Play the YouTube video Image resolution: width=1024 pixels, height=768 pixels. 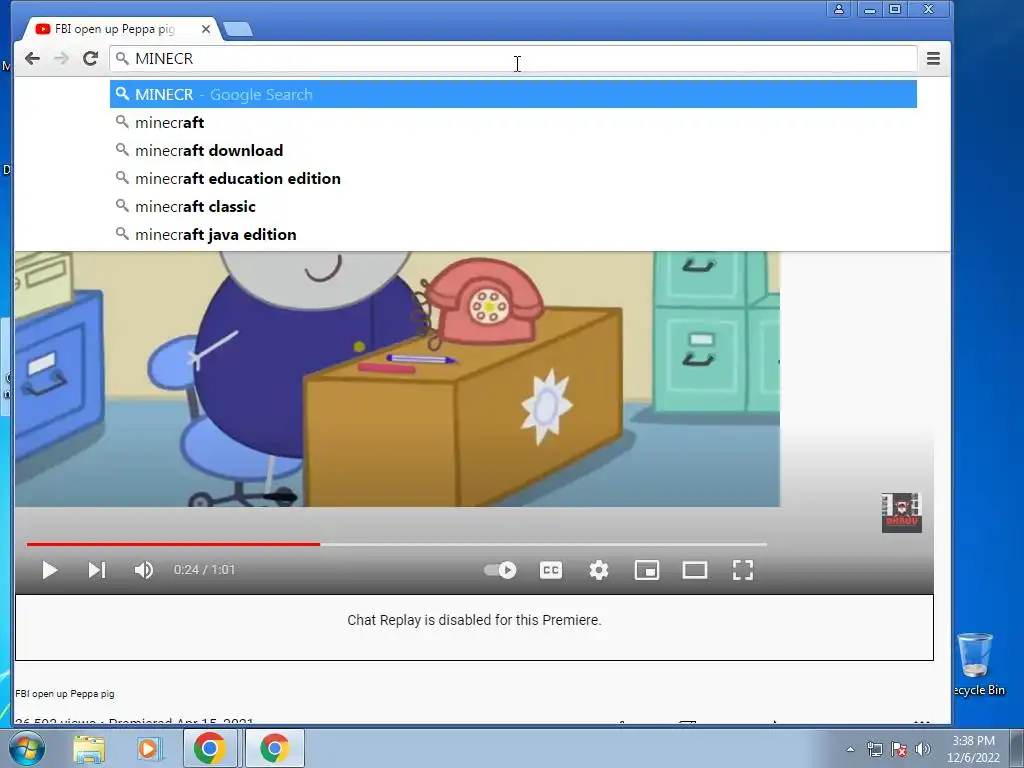tap(50, 570)
